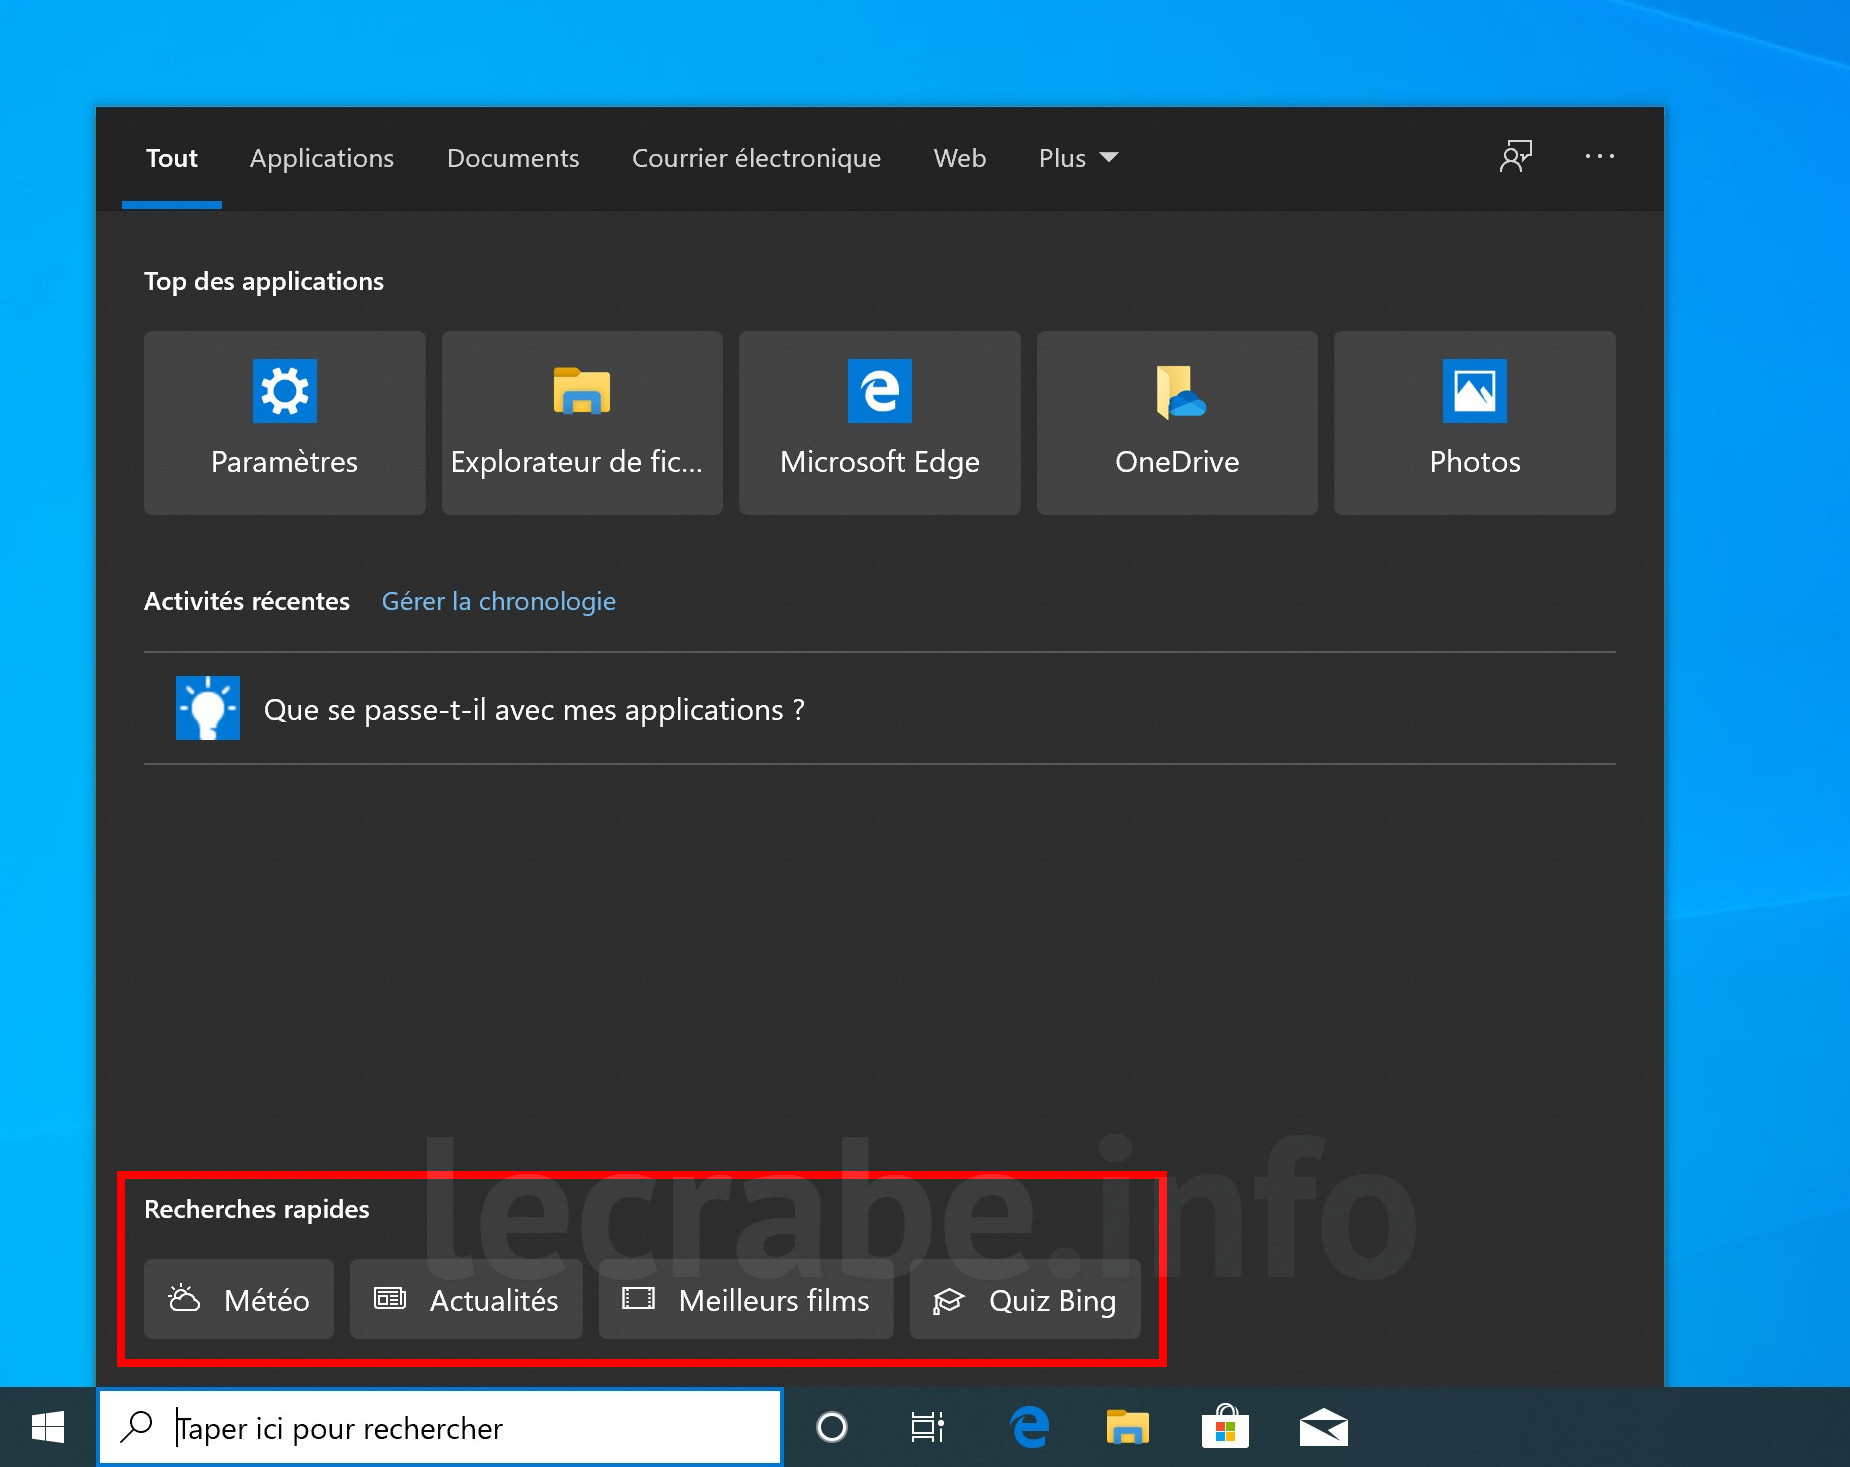The width and height of the screenshot is (1850, 1467).
Task: Launch the Photos app tile
Action: point(1475,423)
